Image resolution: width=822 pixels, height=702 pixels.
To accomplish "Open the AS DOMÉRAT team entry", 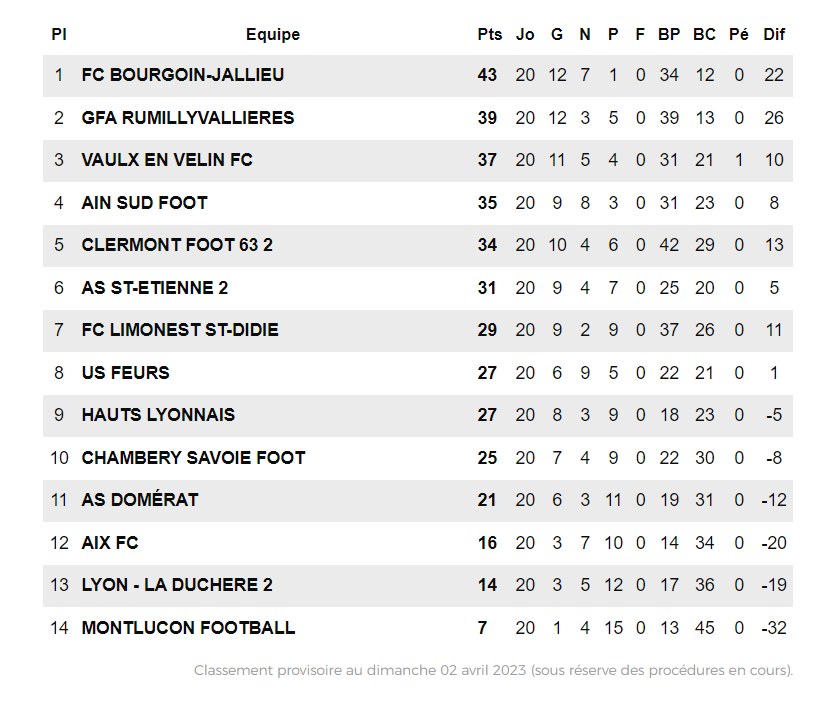I will point(140,500).
